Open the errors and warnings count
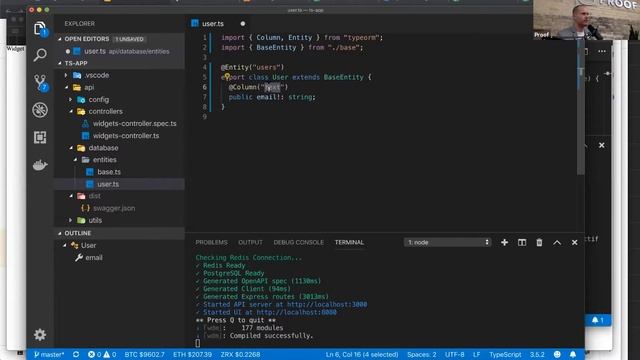The height and width of the screenshot is (360, 640). pos(102,354)
